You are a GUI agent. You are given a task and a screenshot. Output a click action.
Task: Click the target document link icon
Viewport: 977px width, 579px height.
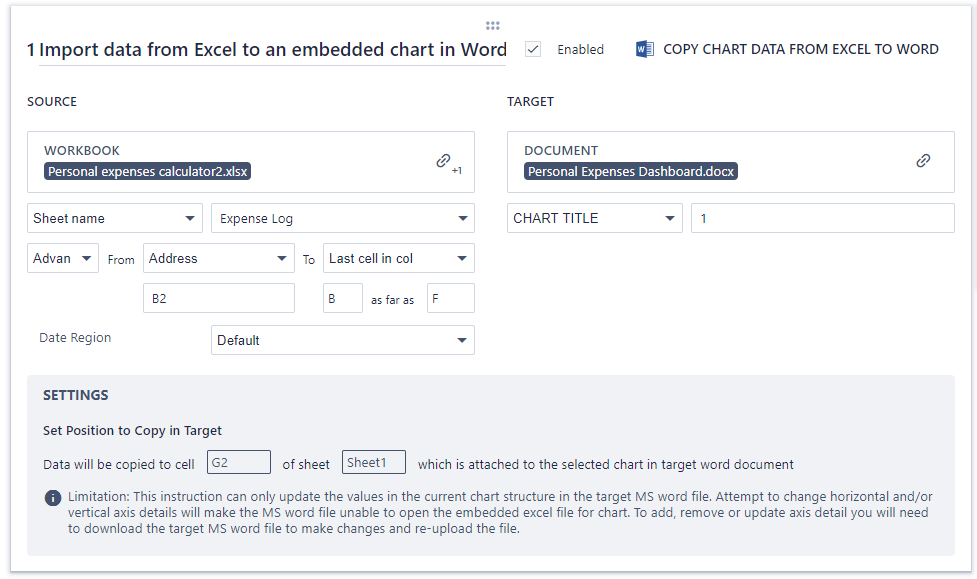pyautogui.click(x=923, y=160)
